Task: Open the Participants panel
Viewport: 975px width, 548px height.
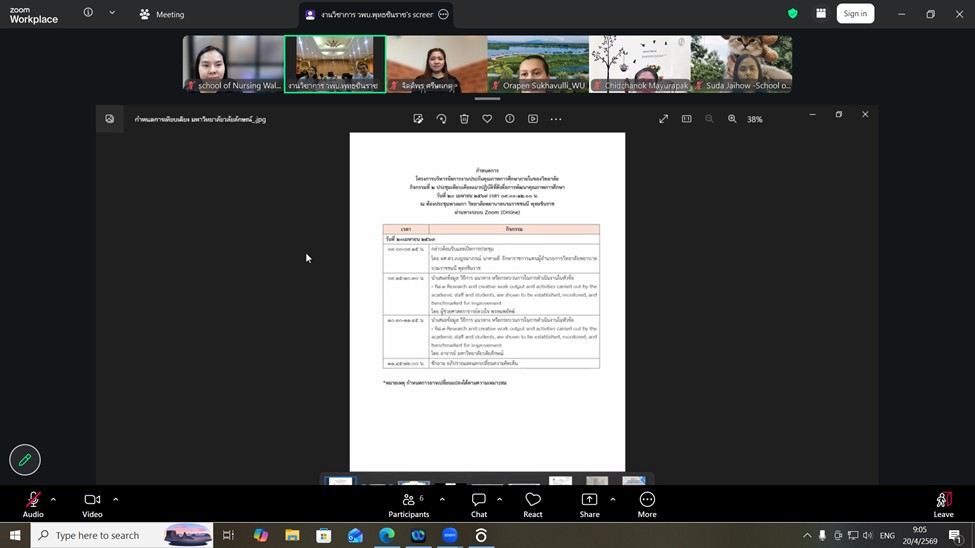Action: (408, 501)
